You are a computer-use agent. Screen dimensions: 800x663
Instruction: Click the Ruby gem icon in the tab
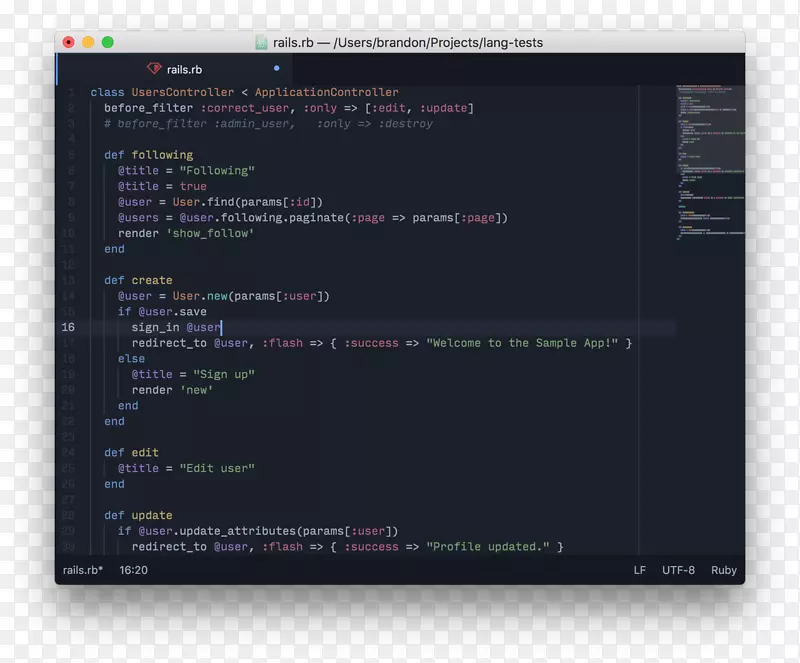[x=153, y=69]
